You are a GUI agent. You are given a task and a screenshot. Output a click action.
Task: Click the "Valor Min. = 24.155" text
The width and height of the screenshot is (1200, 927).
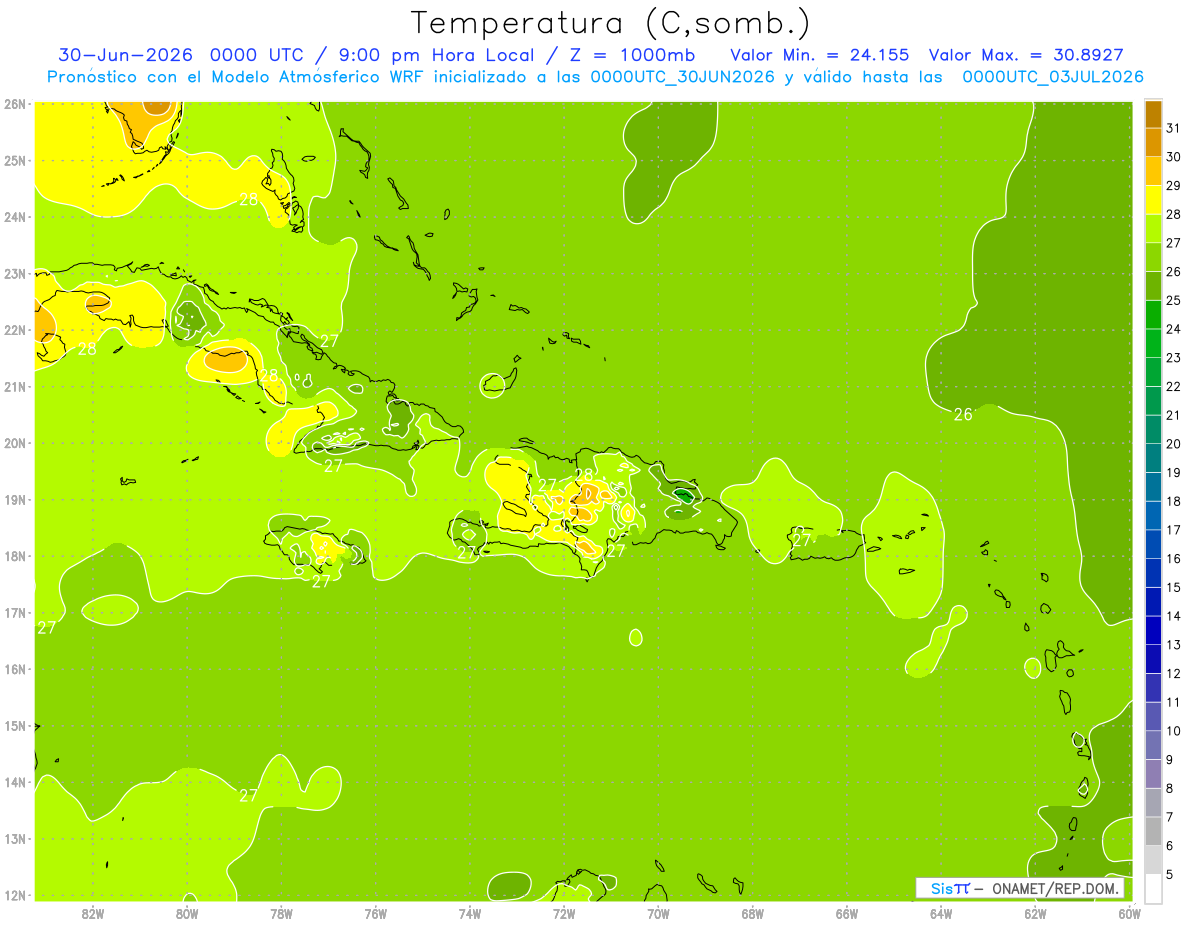(x=821, y=54)
